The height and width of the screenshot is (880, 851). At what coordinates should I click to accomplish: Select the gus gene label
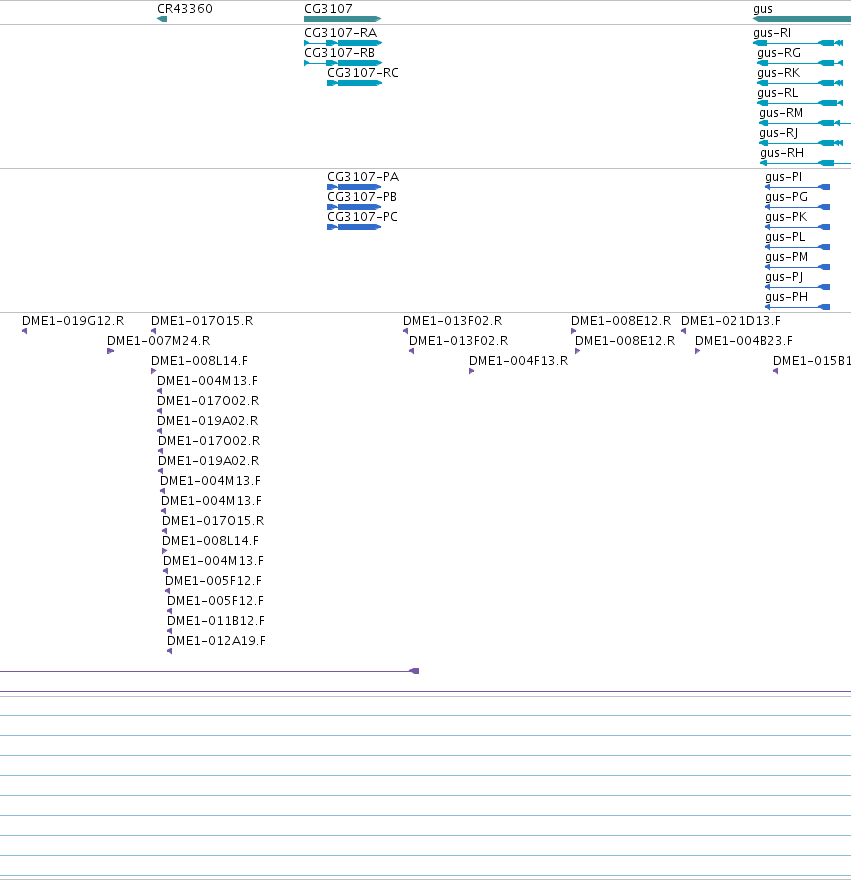(763, 9)
